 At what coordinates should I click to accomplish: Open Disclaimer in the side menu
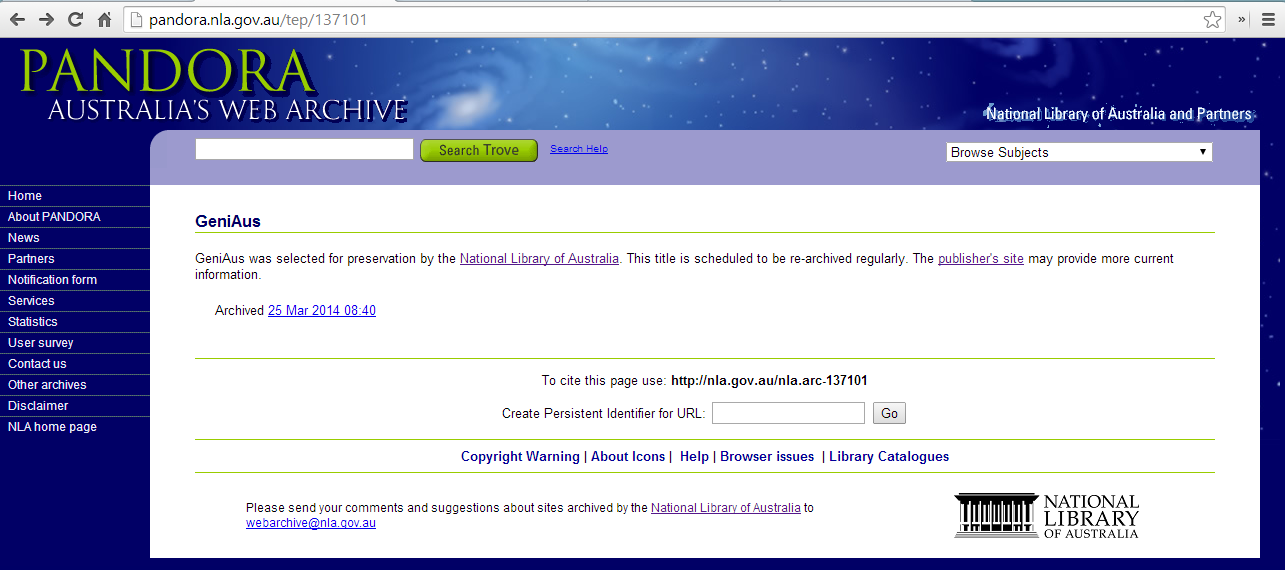(x=75, y=406)
